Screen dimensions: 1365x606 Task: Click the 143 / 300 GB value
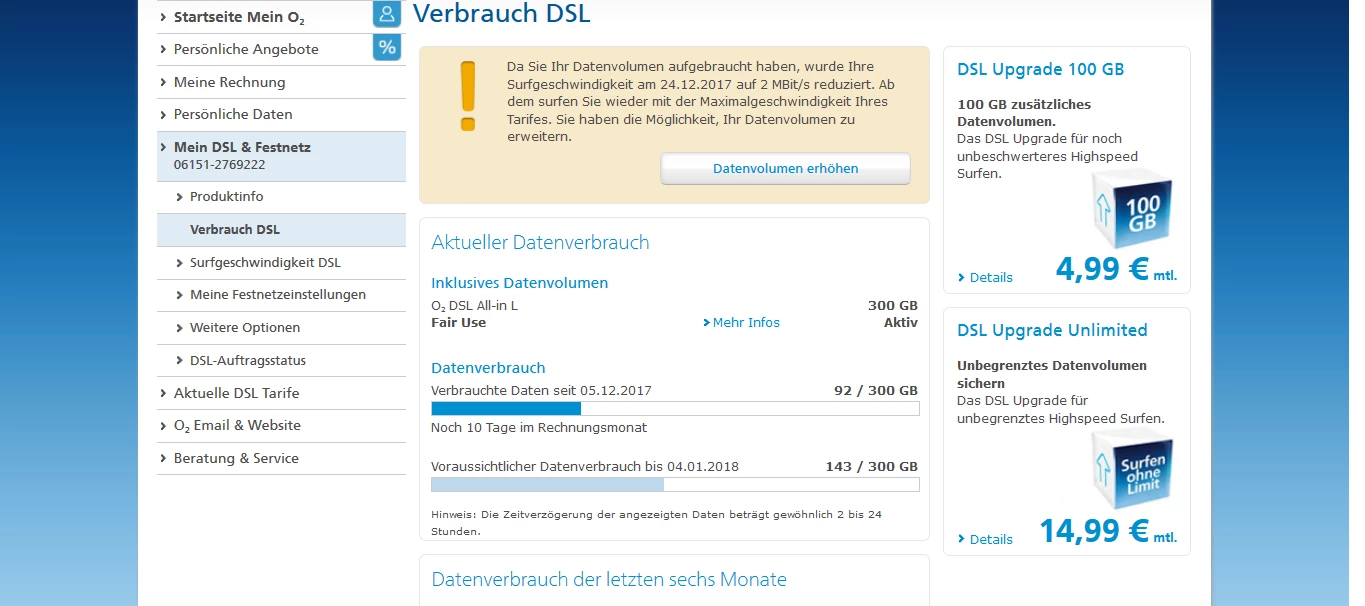click(872, 466)
